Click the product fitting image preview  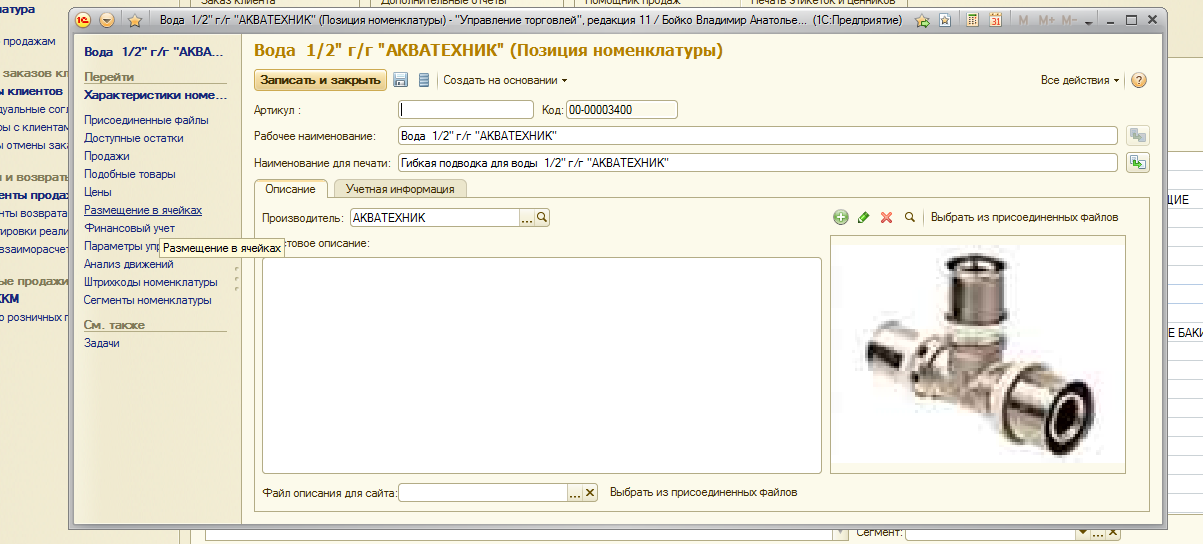[x=977, y=354]
